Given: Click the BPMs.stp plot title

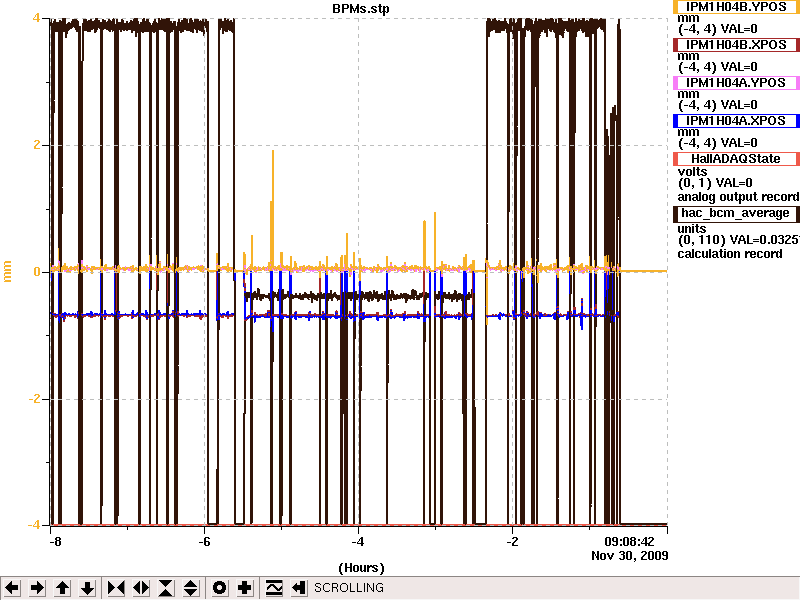Looking at the screenshot, I should (x=361, y=9).
